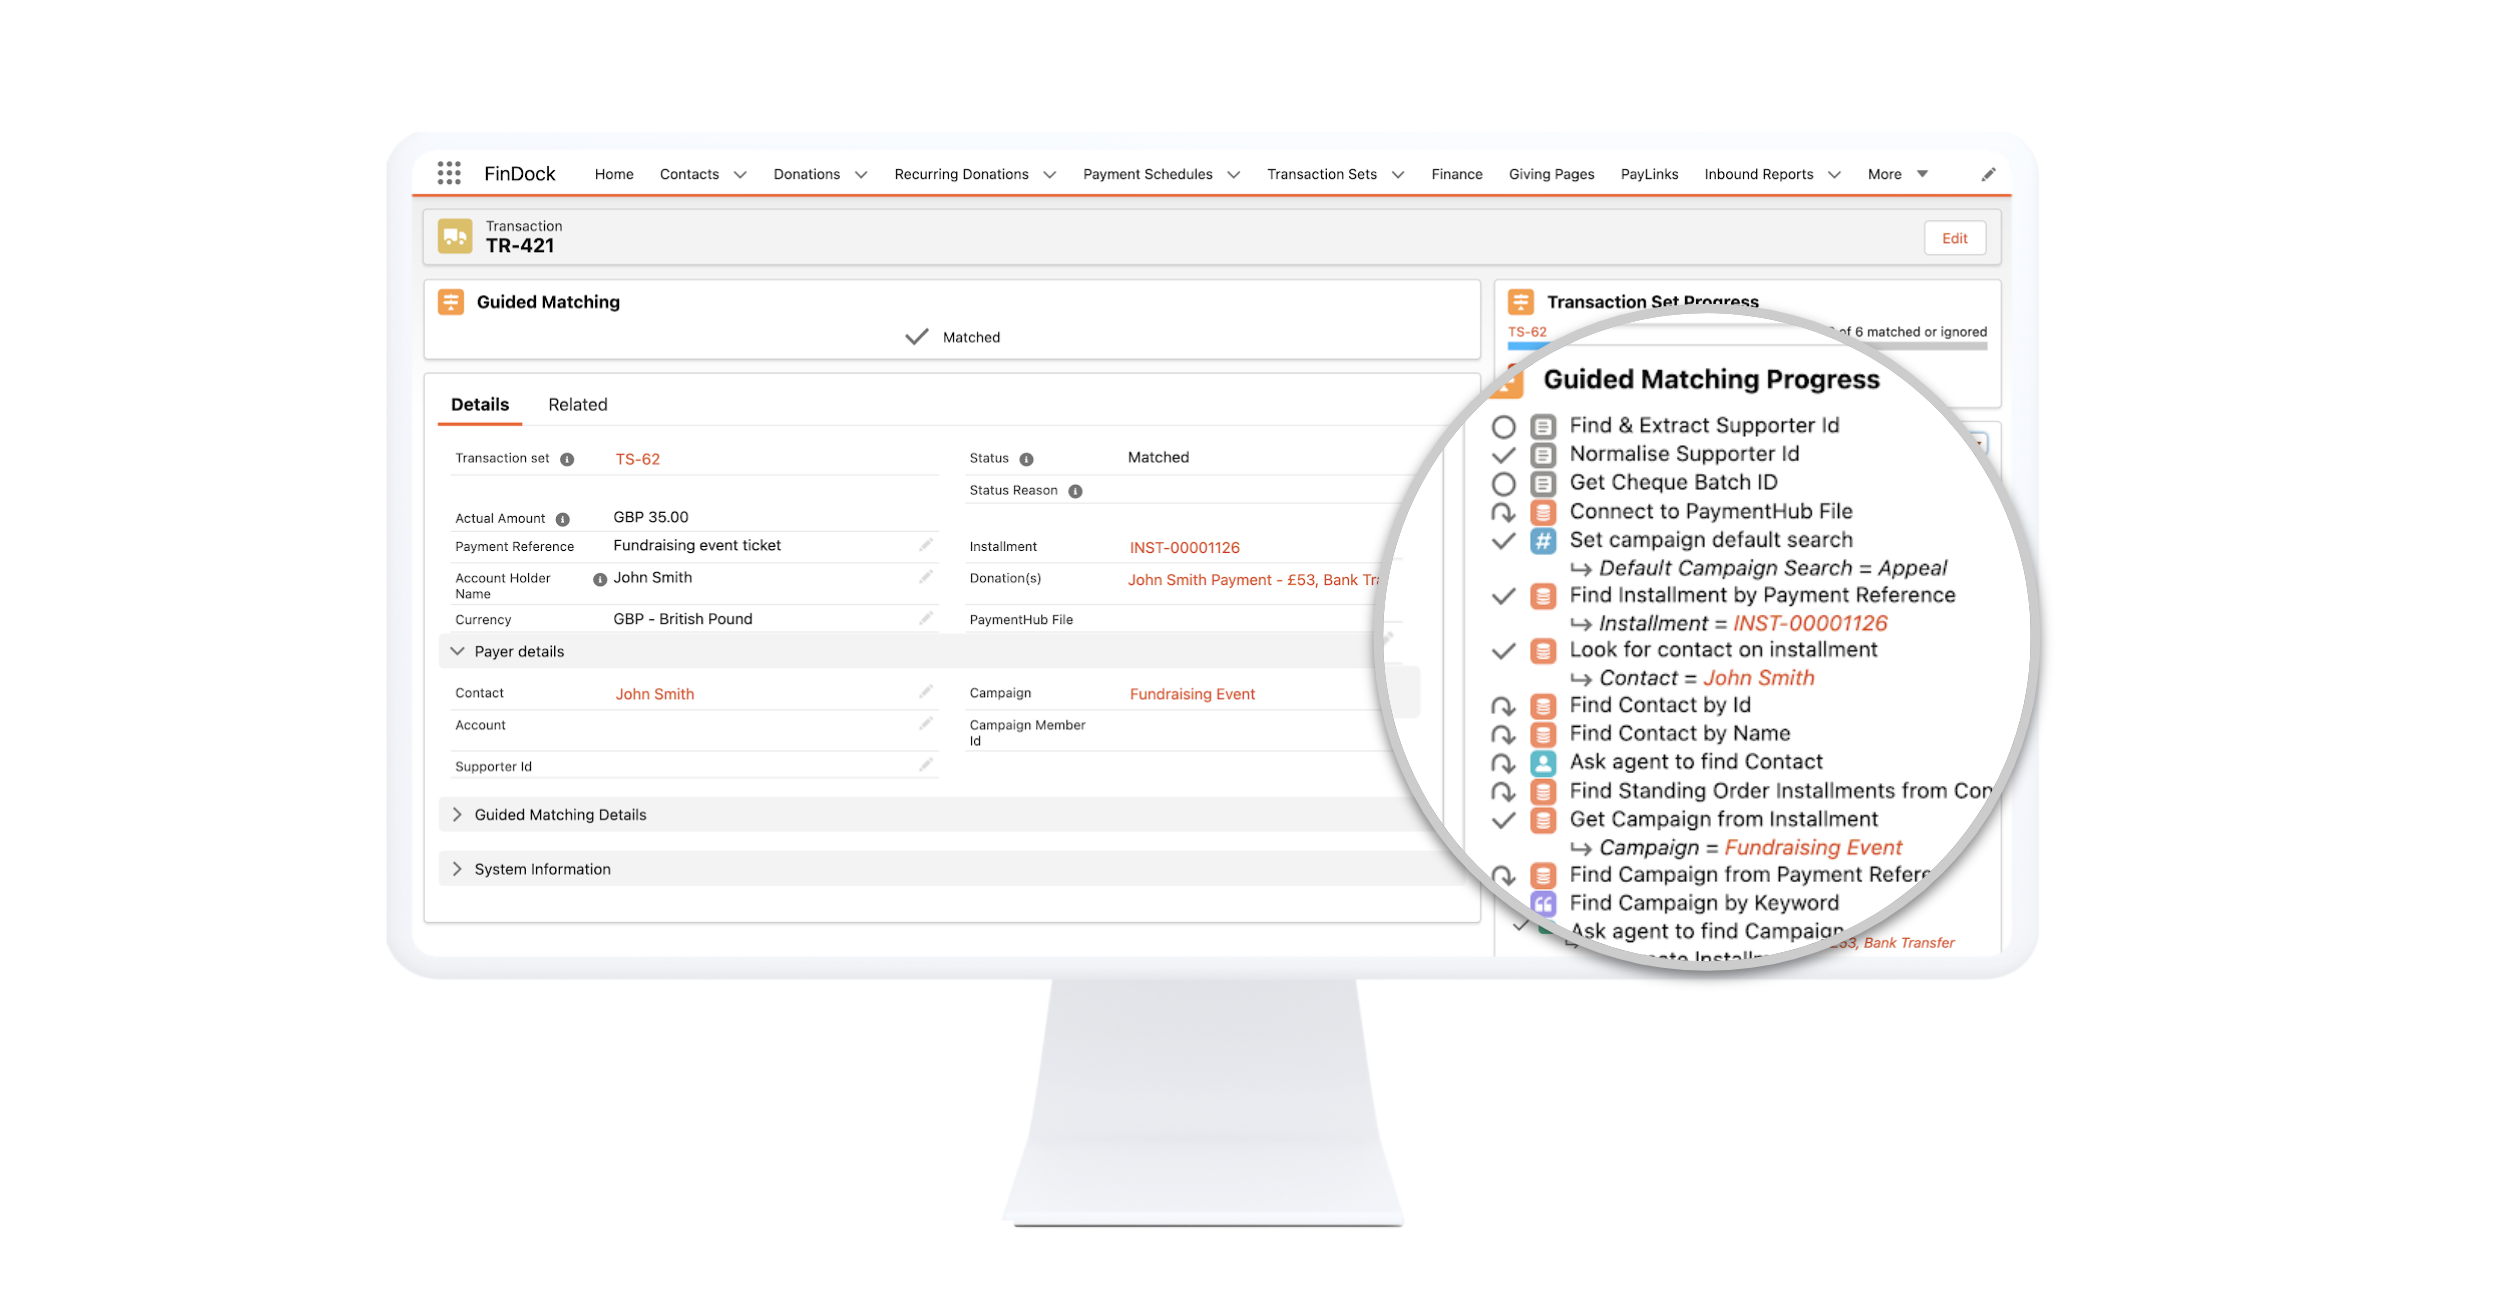Edit Account Holder Name via pencil icon
The image size is (2520, 1290).
926,577
